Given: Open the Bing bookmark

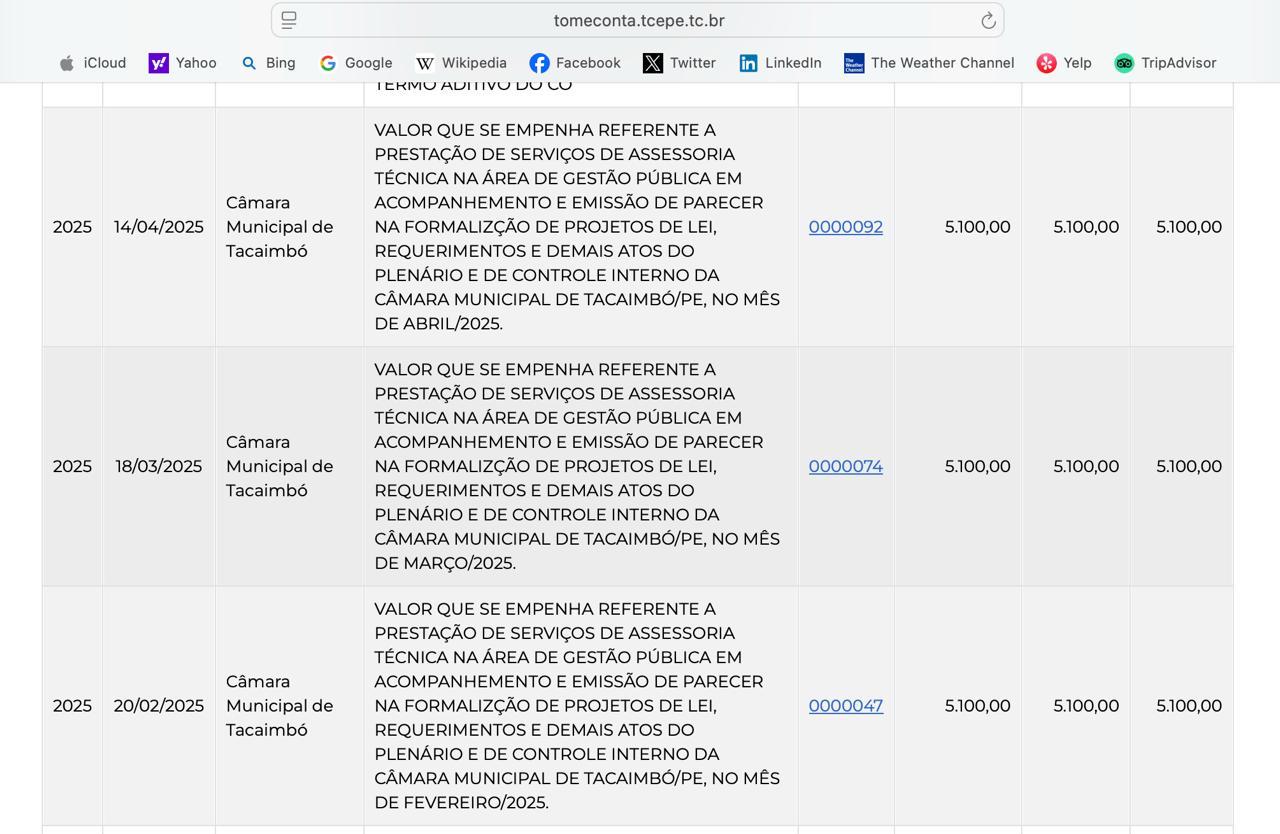Looking at the screenshot, I should pos(268,63).
